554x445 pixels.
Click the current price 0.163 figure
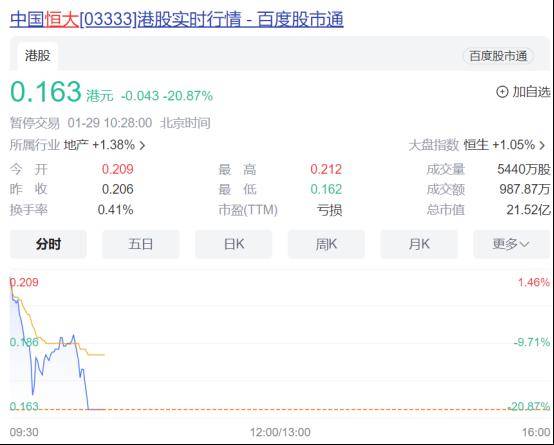46,92
